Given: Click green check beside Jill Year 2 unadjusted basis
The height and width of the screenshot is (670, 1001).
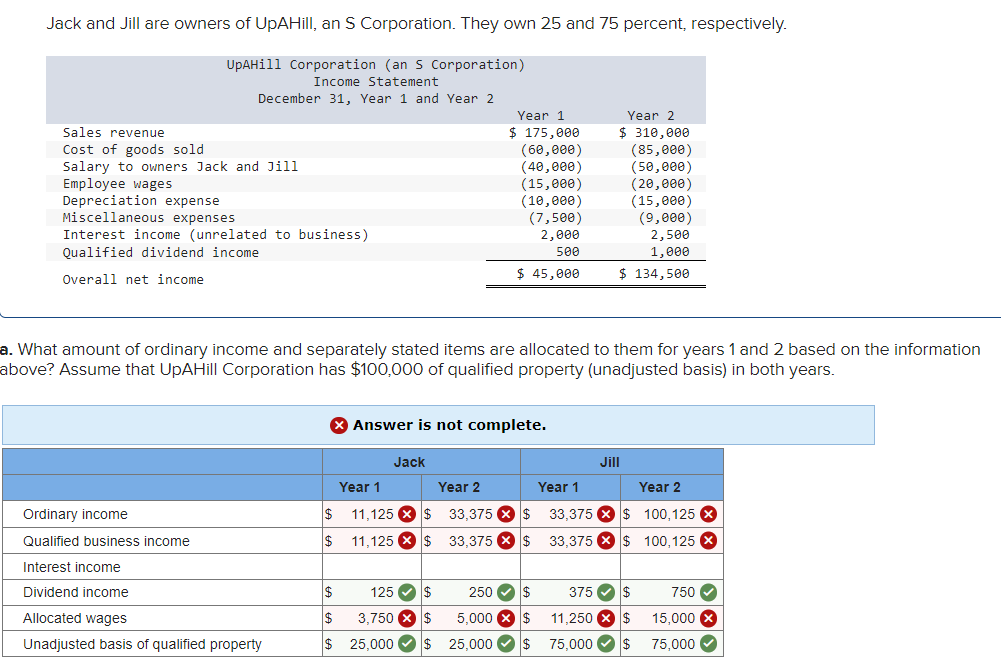Looking at the screenshot, I should pos(708,644).
